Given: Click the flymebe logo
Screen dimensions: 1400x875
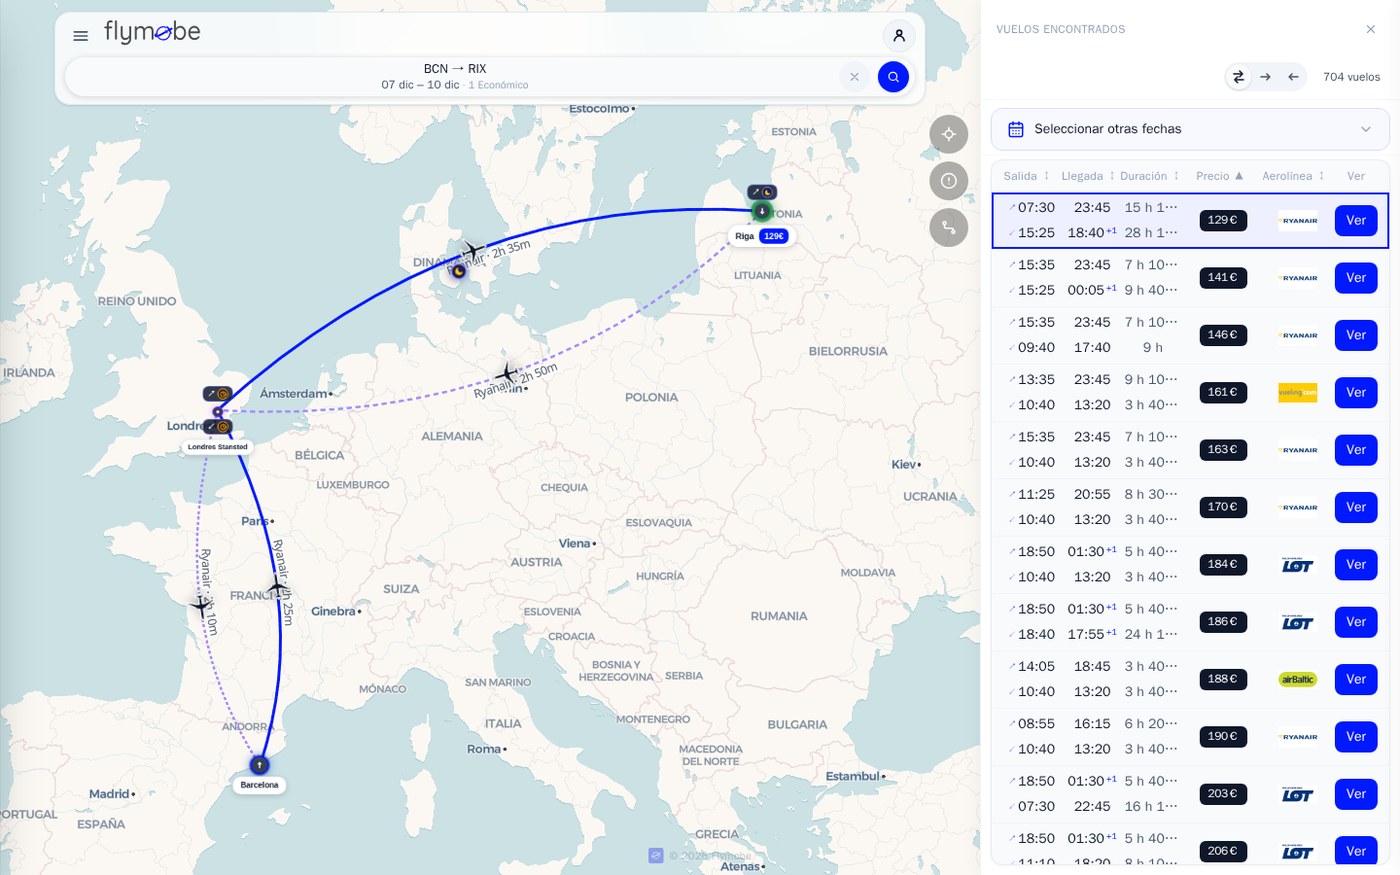Looking at the screenshot, I should [x=152, y=33].
